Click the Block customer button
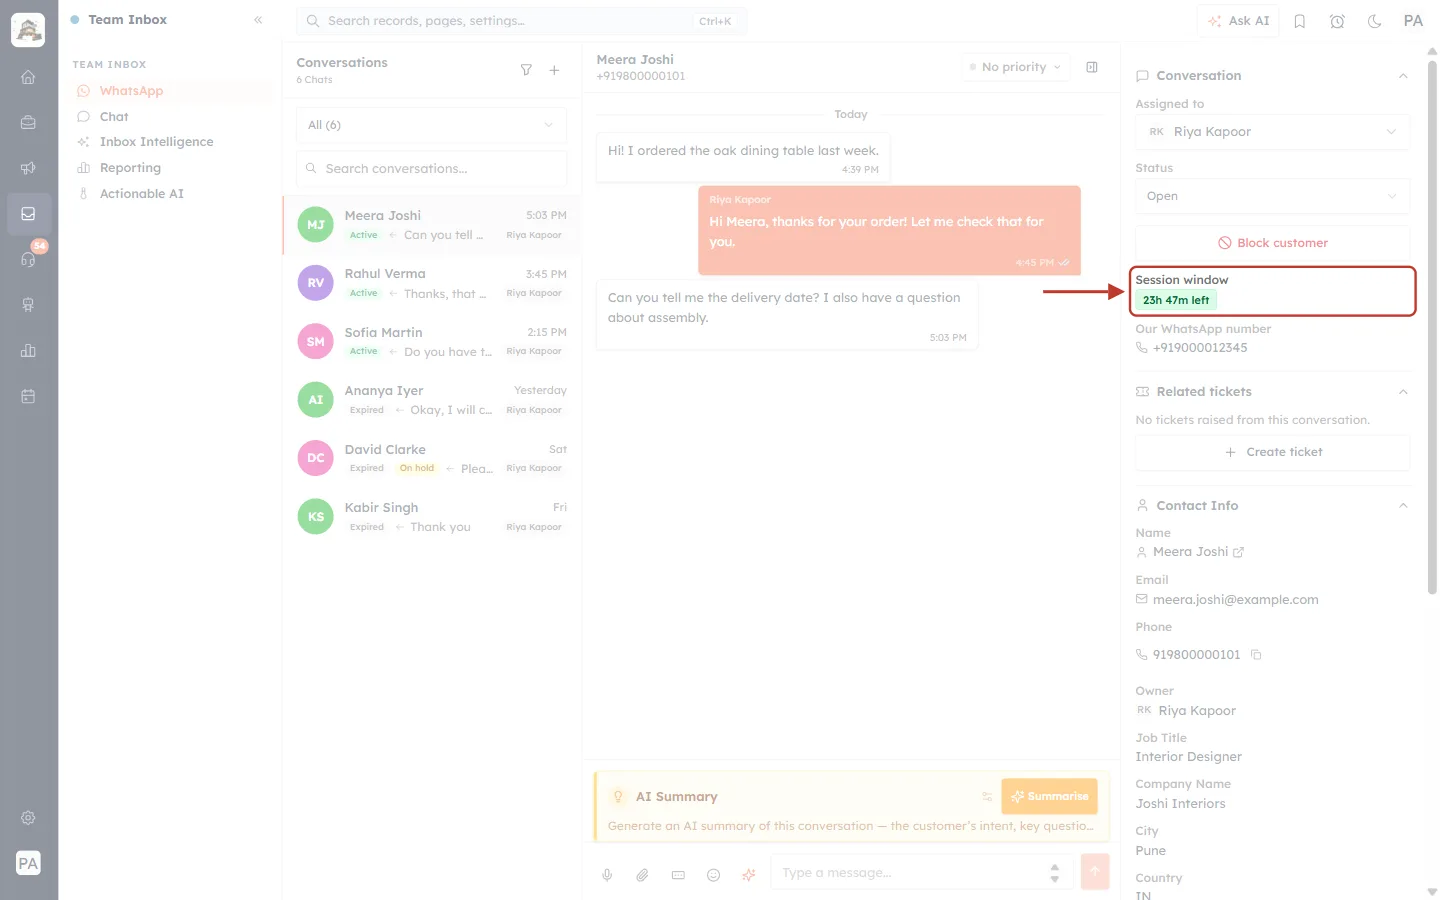 coord(1273,243)
